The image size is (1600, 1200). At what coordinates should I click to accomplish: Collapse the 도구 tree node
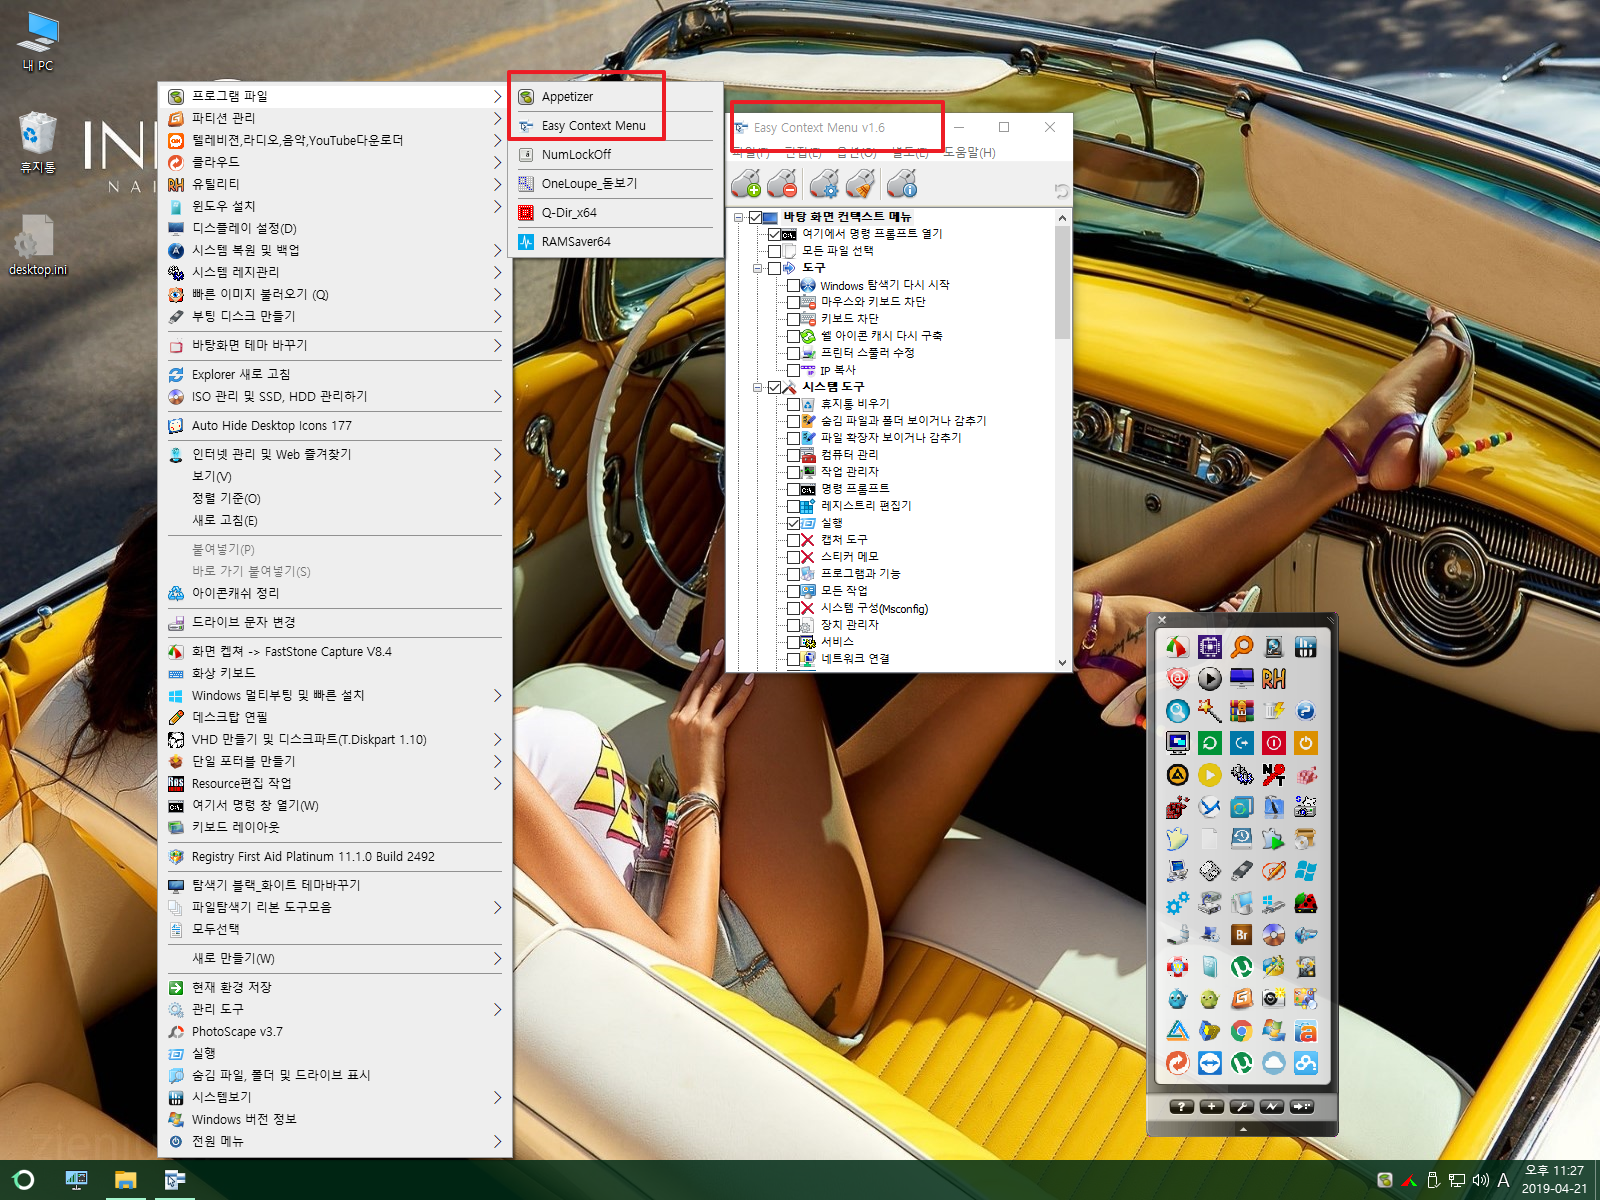click(x=758, y=268)
